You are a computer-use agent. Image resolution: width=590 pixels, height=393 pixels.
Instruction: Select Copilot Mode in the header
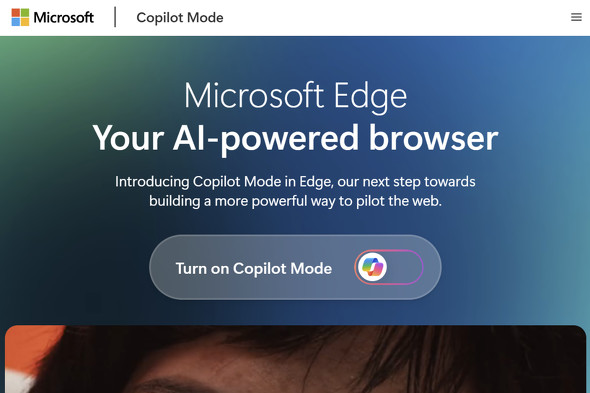coord(180,18)
